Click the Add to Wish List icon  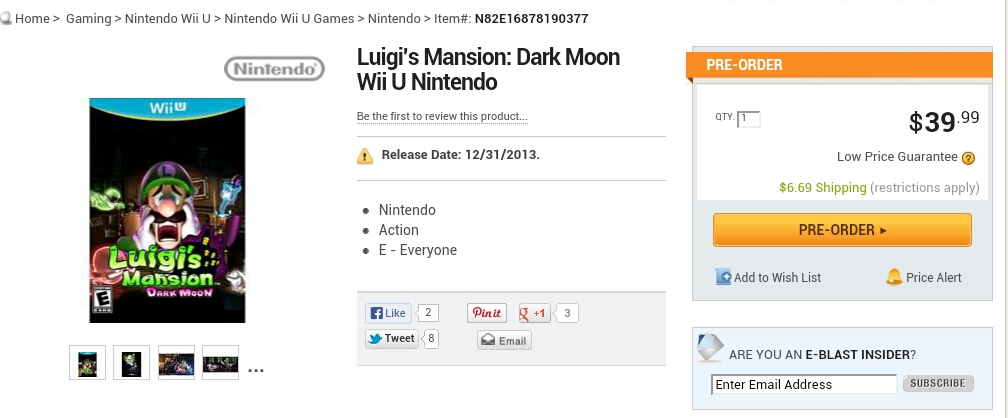tap(724, 277)
